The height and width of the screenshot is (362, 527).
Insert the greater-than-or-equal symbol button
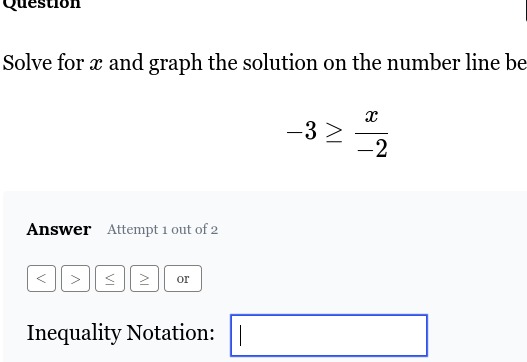[x=144, y=278]
